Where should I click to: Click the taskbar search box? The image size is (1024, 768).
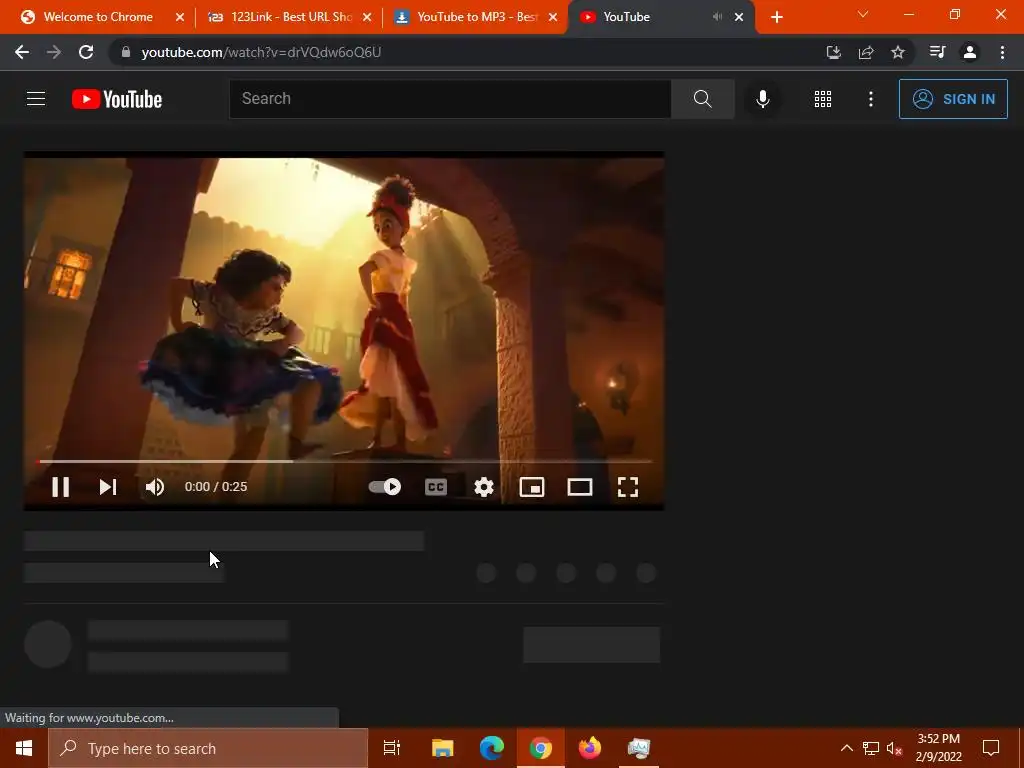click(x=208, y=748)
